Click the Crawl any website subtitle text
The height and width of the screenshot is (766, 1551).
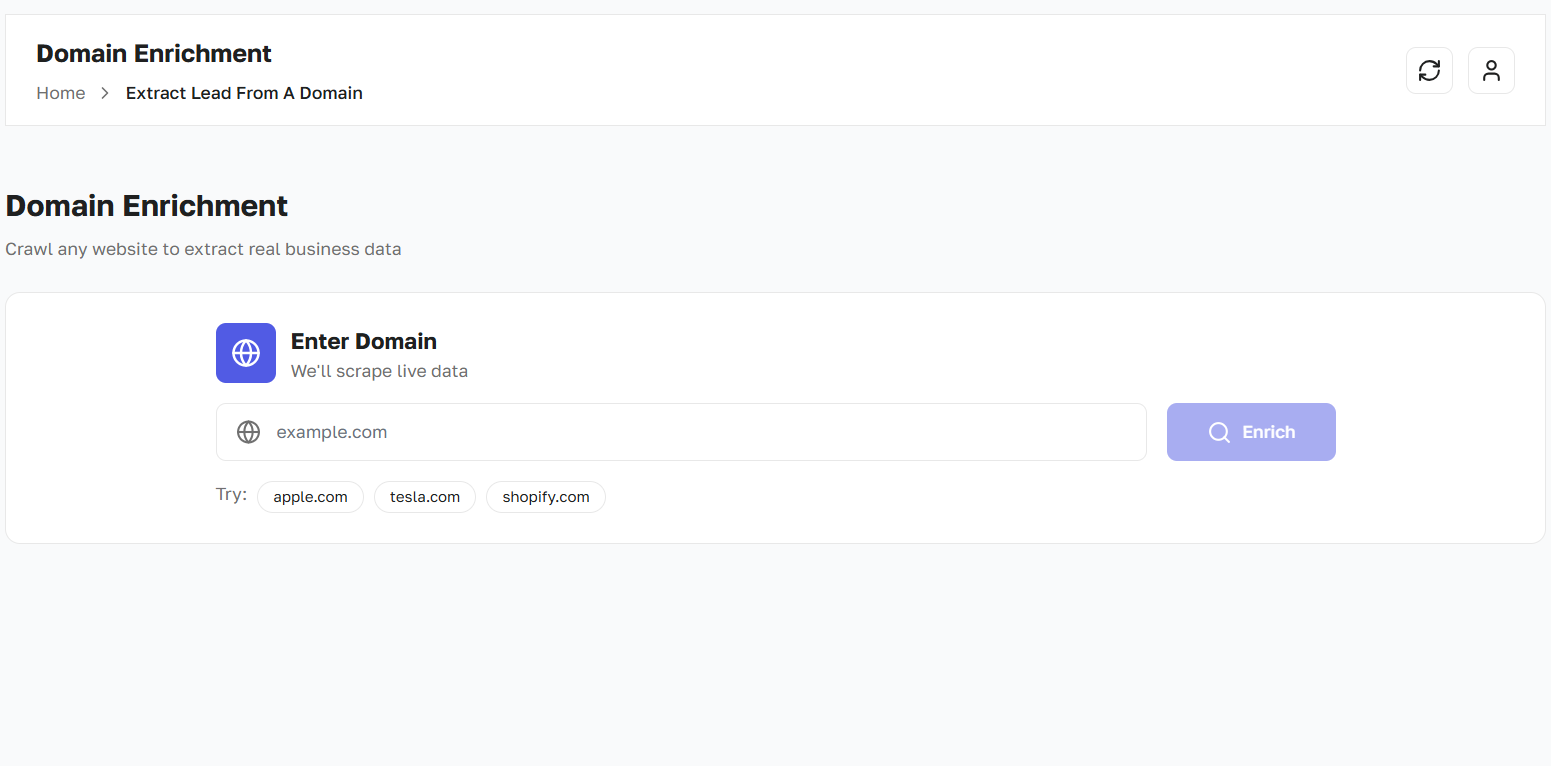click(203, 249)
